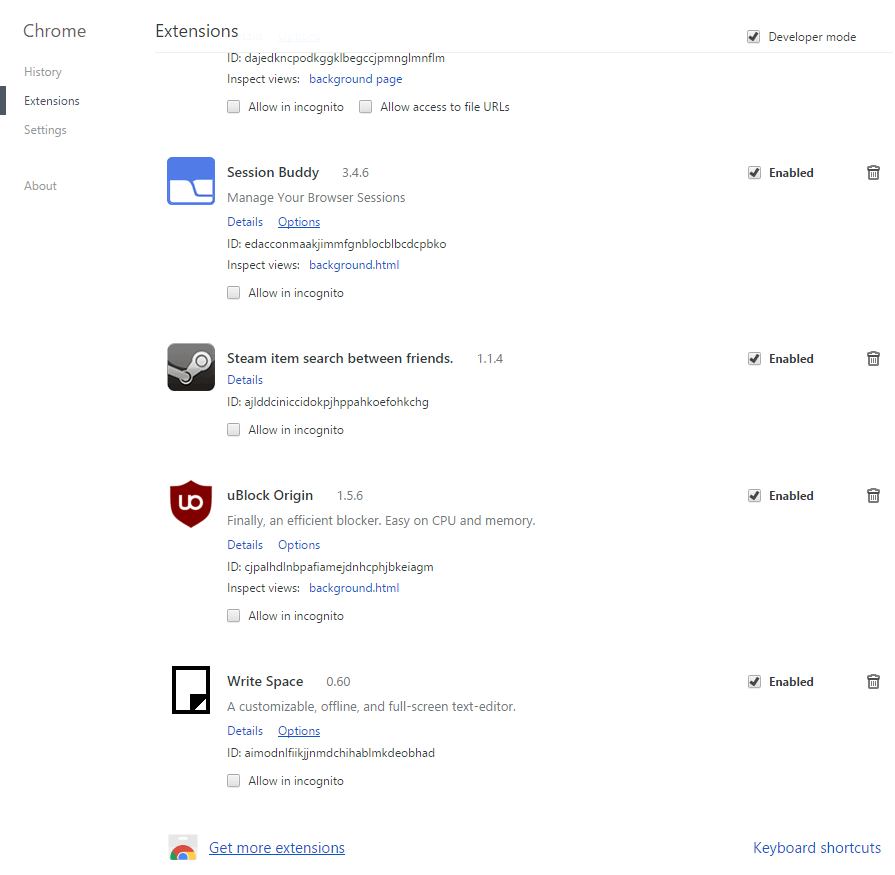
Task: Allow Session Buddy in incognito
Action: click(234, 293)
